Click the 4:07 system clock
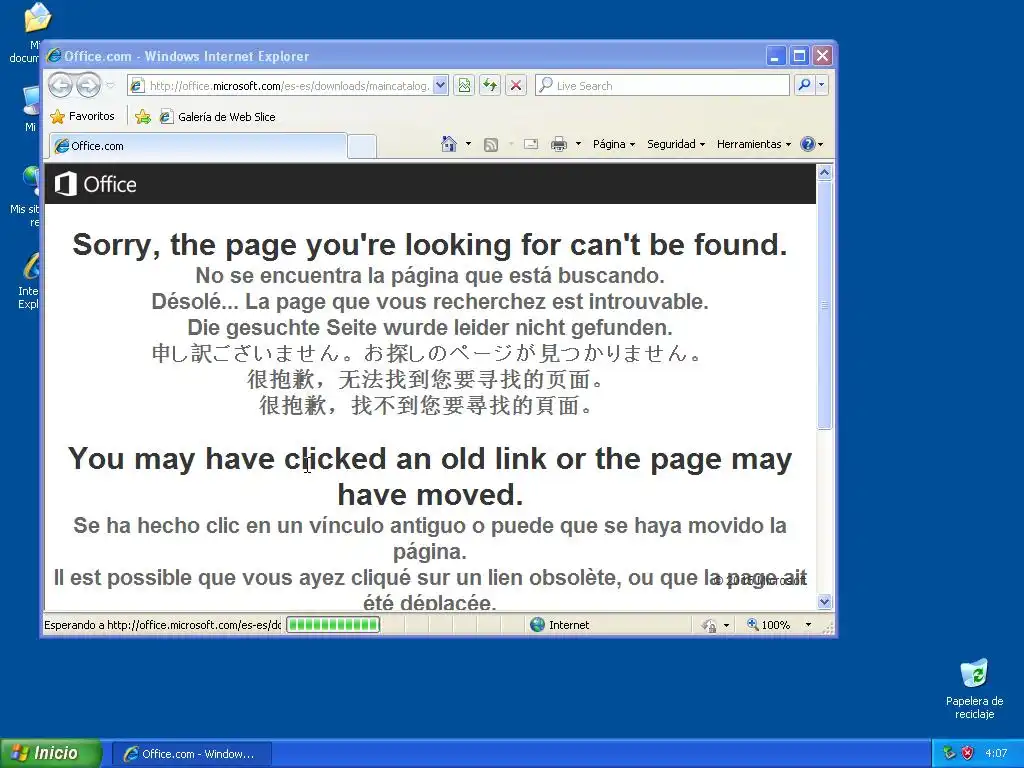This screenshot has height=768, width=1024. (996, 753)
